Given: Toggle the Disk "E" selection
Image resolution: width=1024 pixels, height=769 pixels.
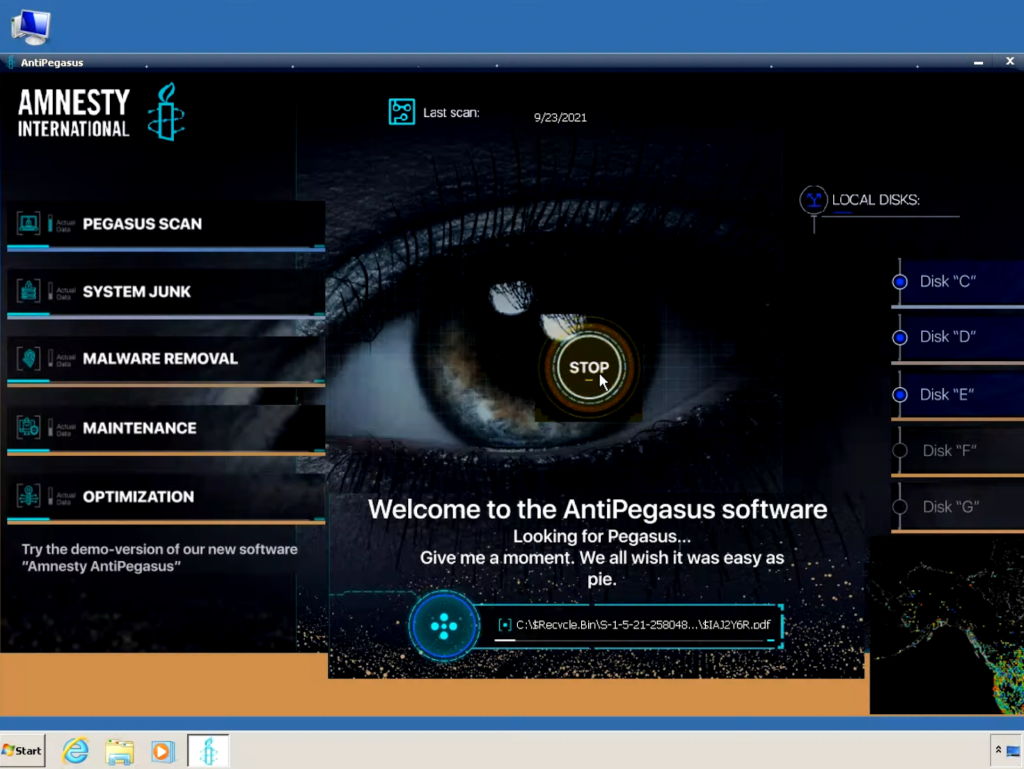Looking at the screenshot, I should click(x=900, y=395).
